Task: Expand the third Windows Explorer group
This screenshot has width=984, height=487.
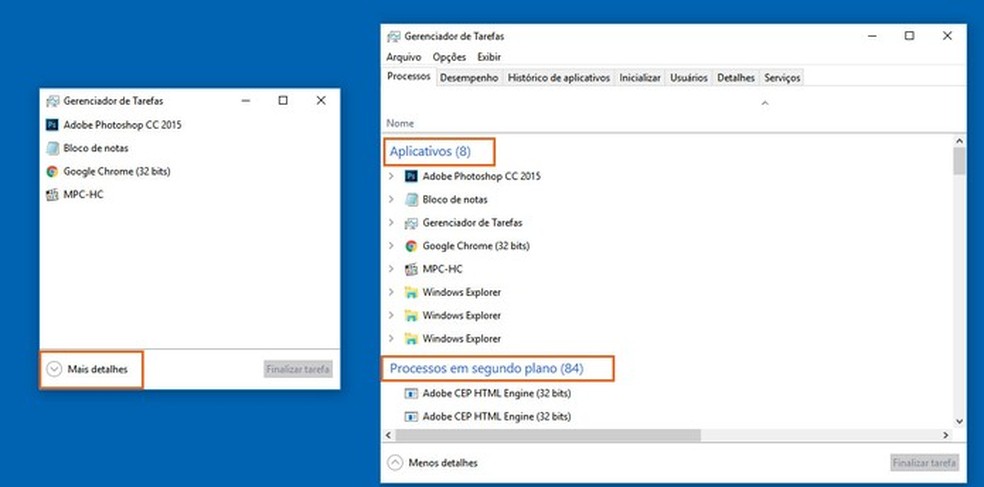Action: [391, 339]
